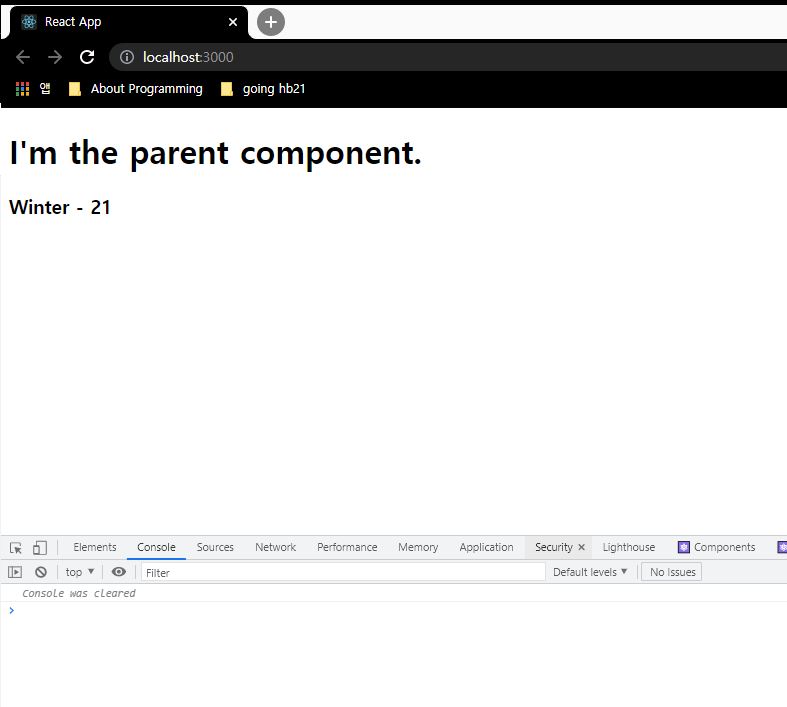Open the Default levels dropdown

590,572
